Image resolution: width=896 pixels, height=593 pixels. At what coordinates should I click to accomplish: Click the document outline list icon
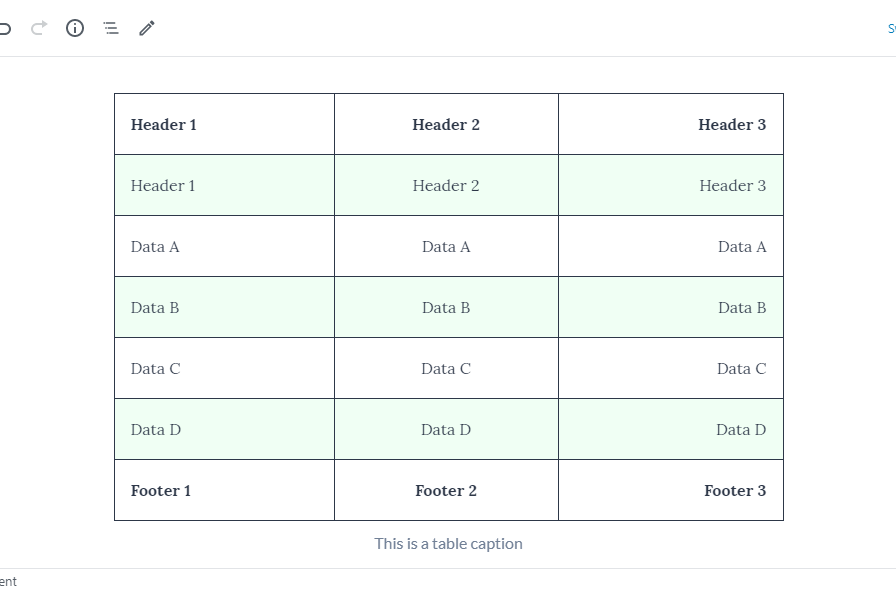point(110,28)
